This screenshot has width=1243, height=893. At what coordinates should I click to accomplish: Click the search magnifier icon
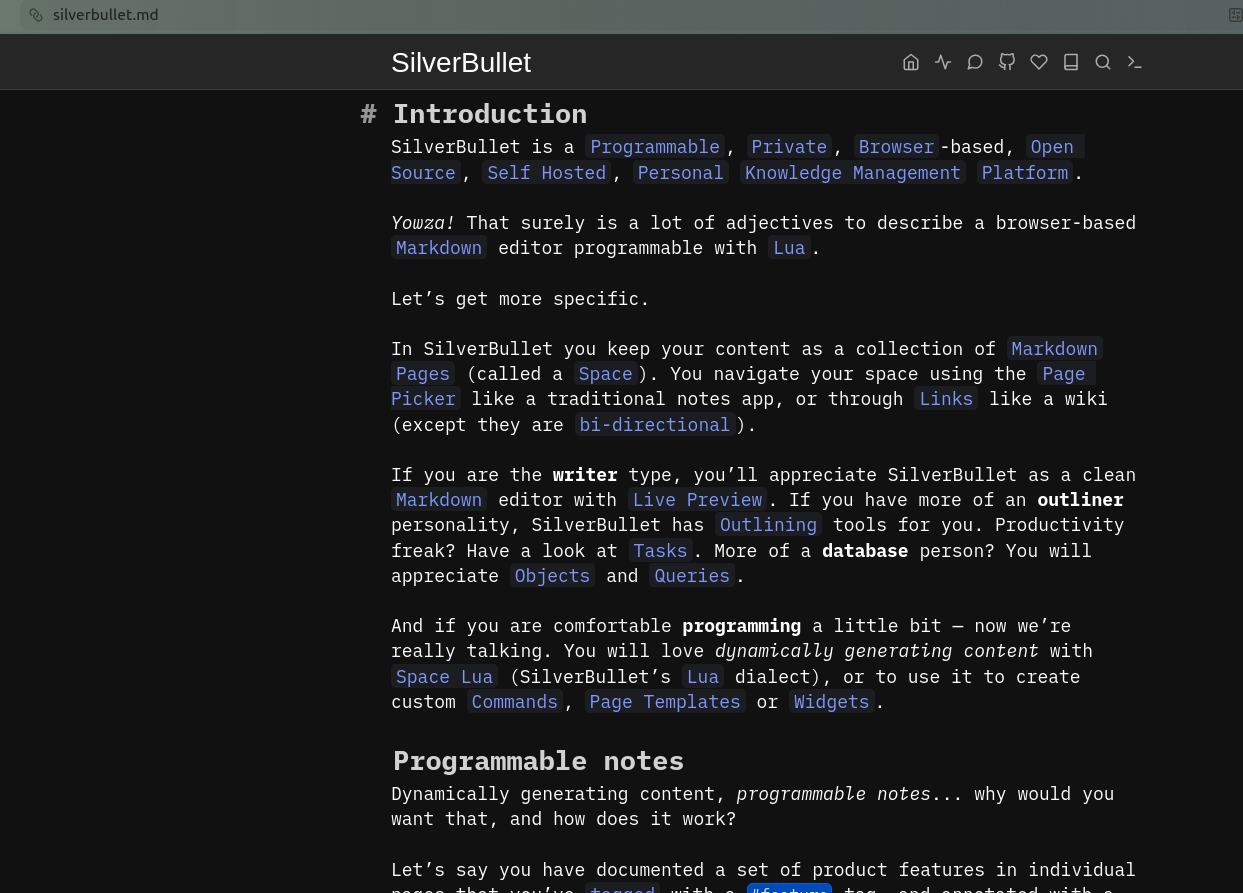(1102, 62)
